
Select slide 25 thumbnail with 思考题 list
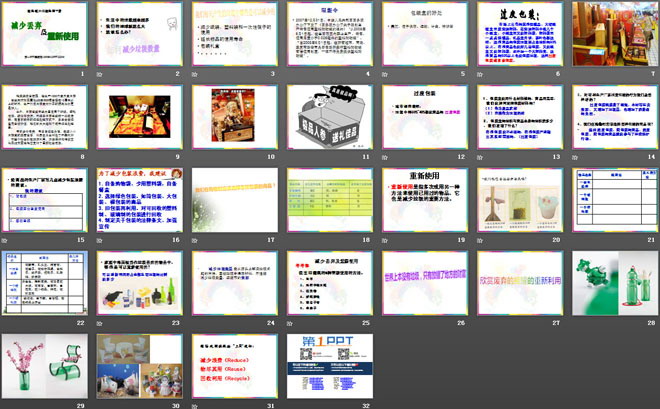(330, 283)
